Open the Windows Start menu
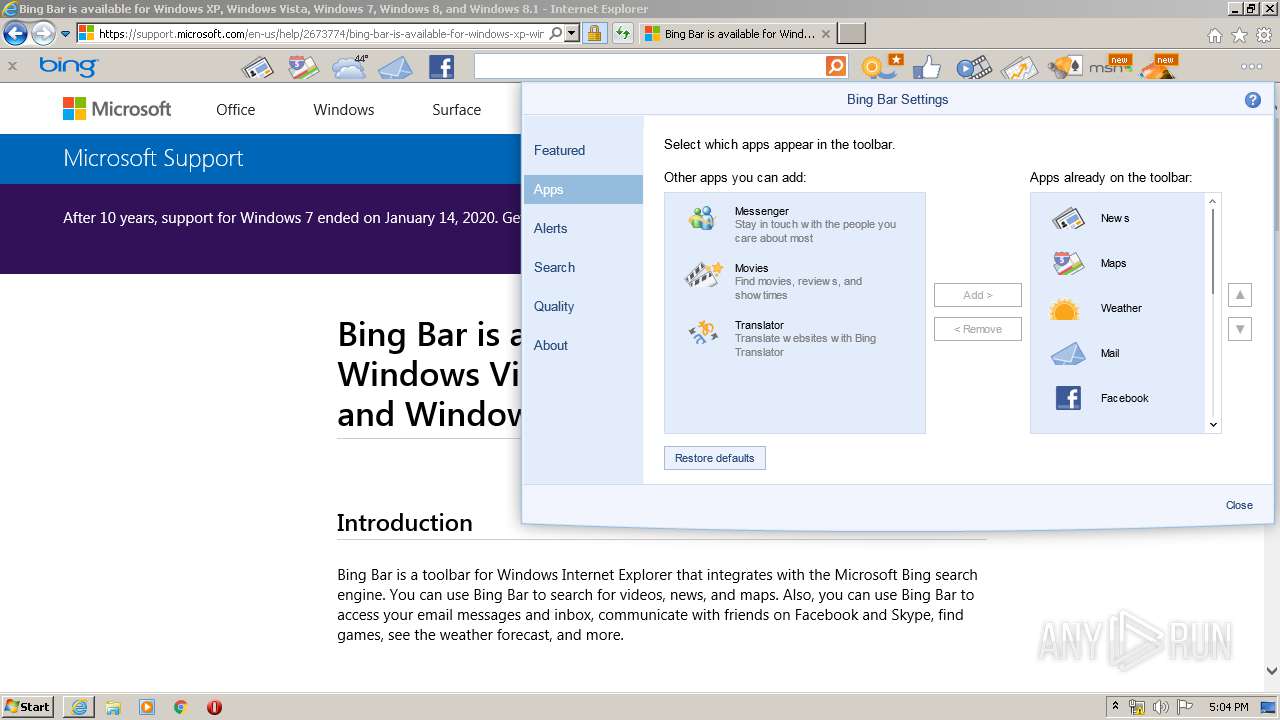Screen dimensions: 1280x720 (28, 706)
